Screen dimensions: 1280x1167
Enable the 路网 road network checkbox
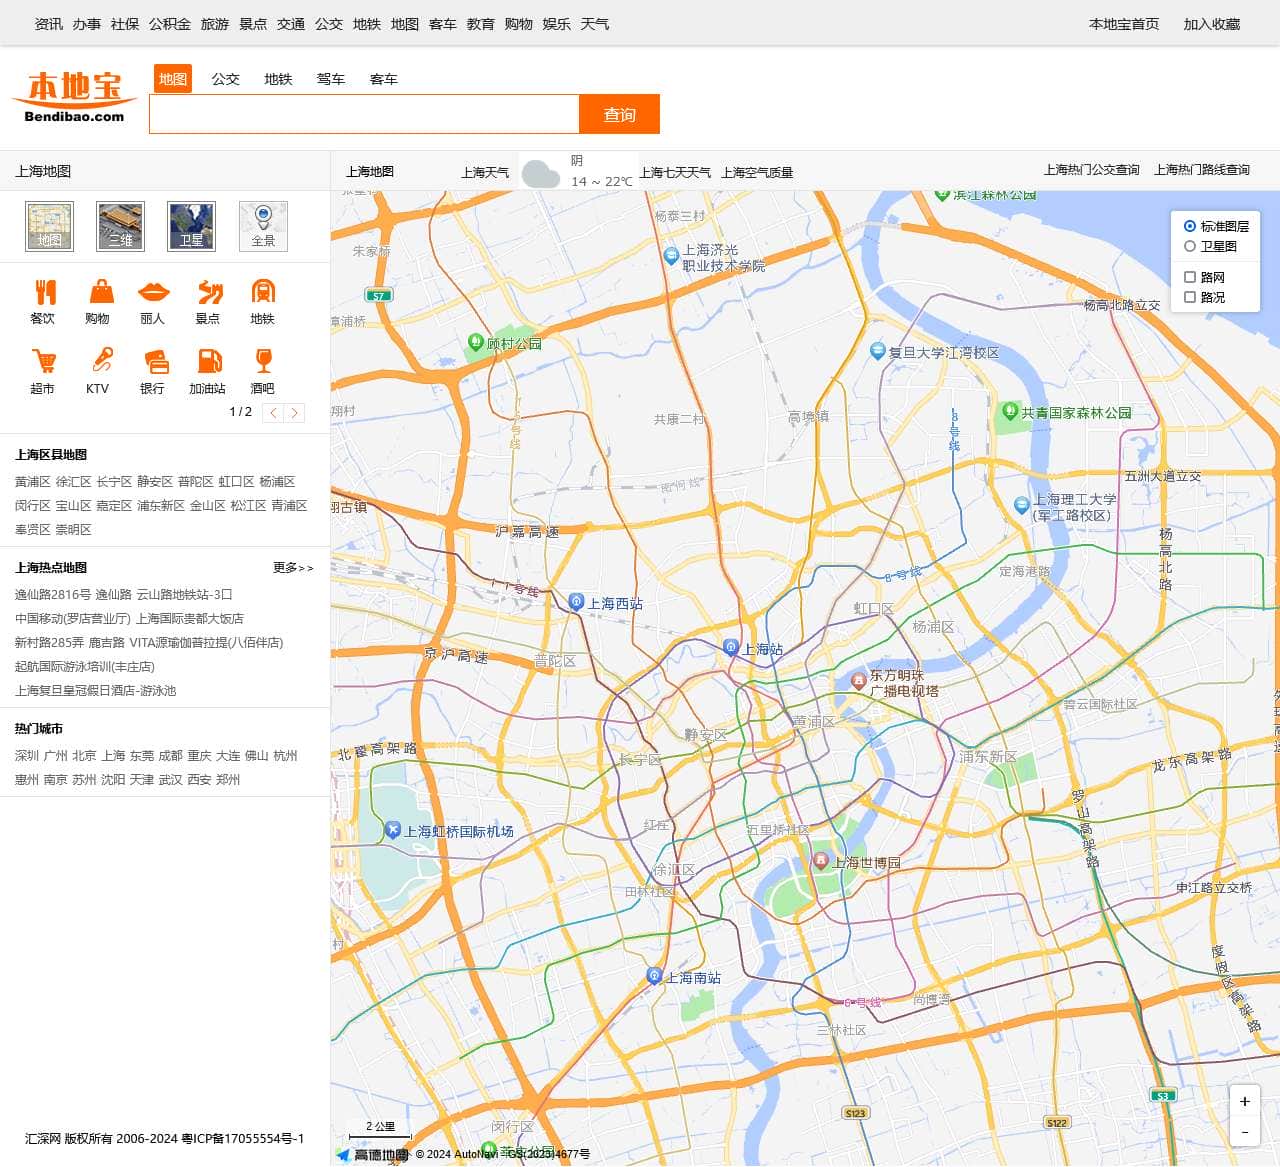click(x=1190, y=277)
